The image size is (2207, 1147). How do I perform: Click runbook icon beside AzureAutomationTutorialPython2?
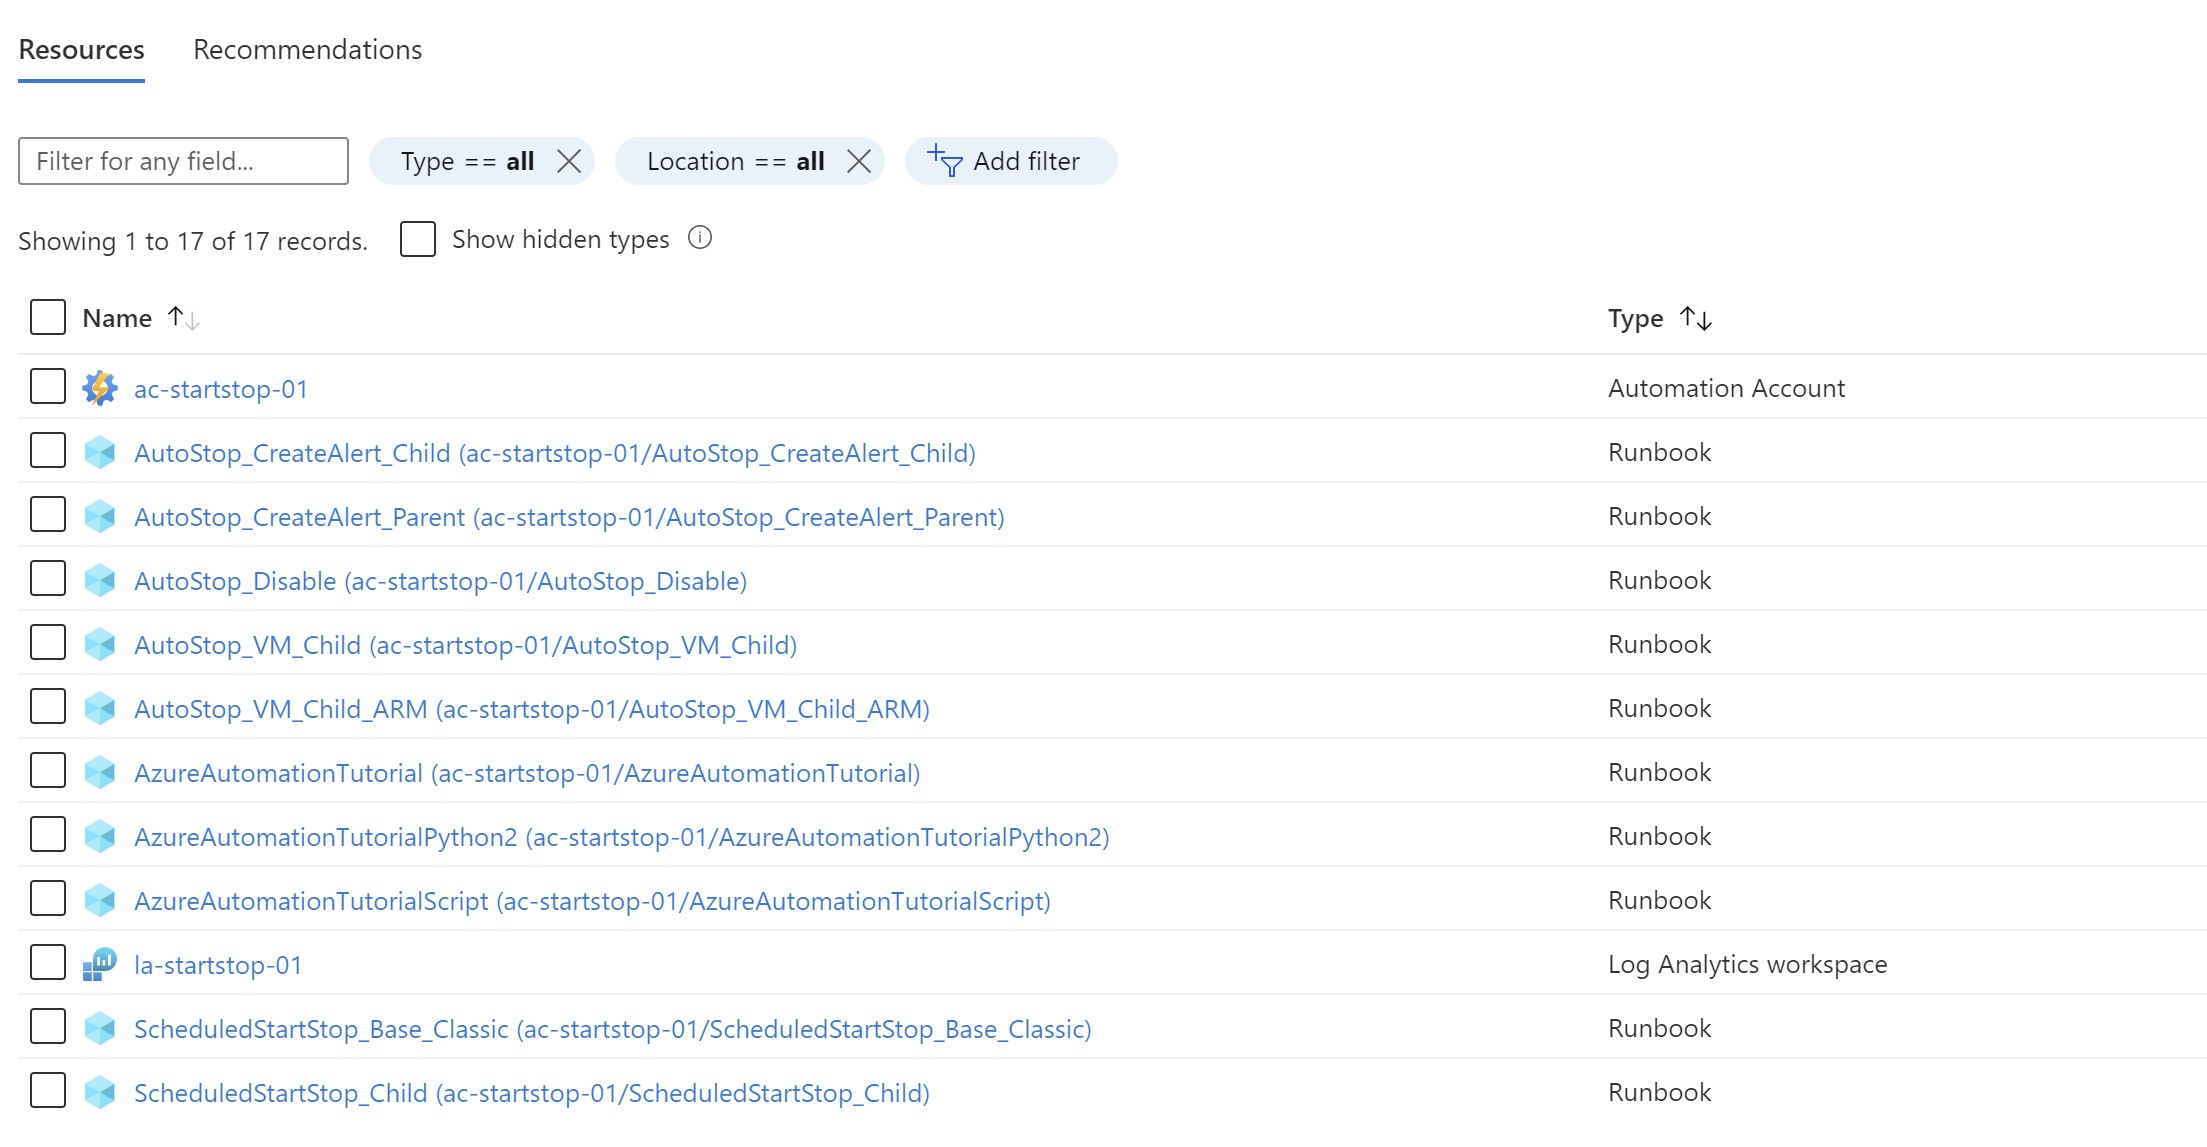100,836
